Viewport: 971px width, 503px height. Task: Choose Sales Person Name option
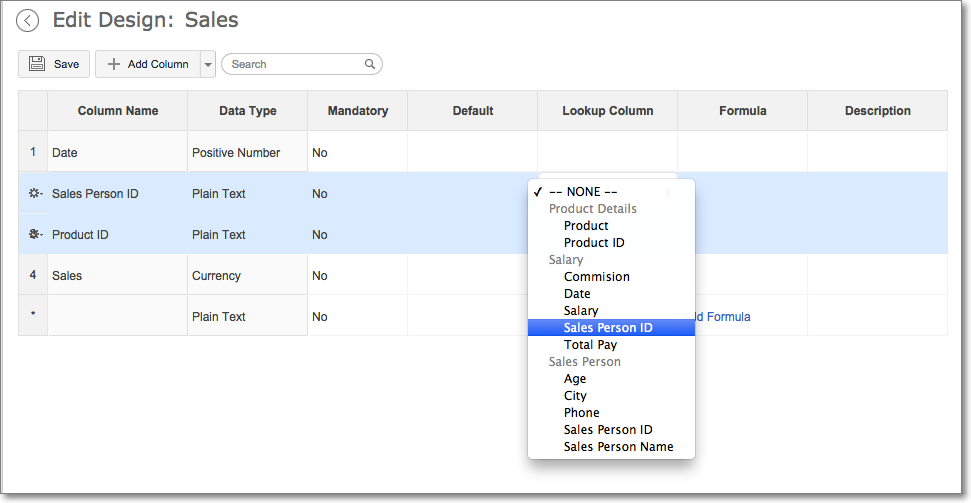(x=618, y=447)
